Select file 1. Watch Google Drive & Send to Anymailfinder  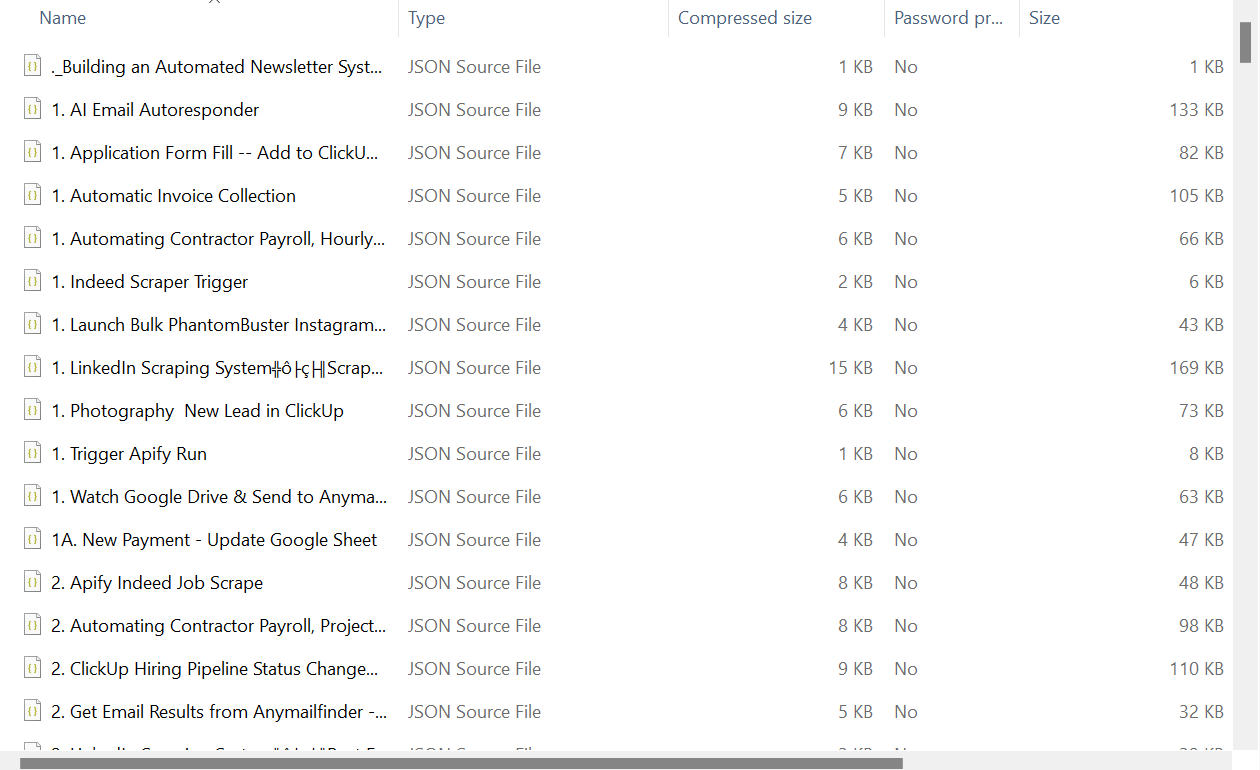[x=219, y=497]
